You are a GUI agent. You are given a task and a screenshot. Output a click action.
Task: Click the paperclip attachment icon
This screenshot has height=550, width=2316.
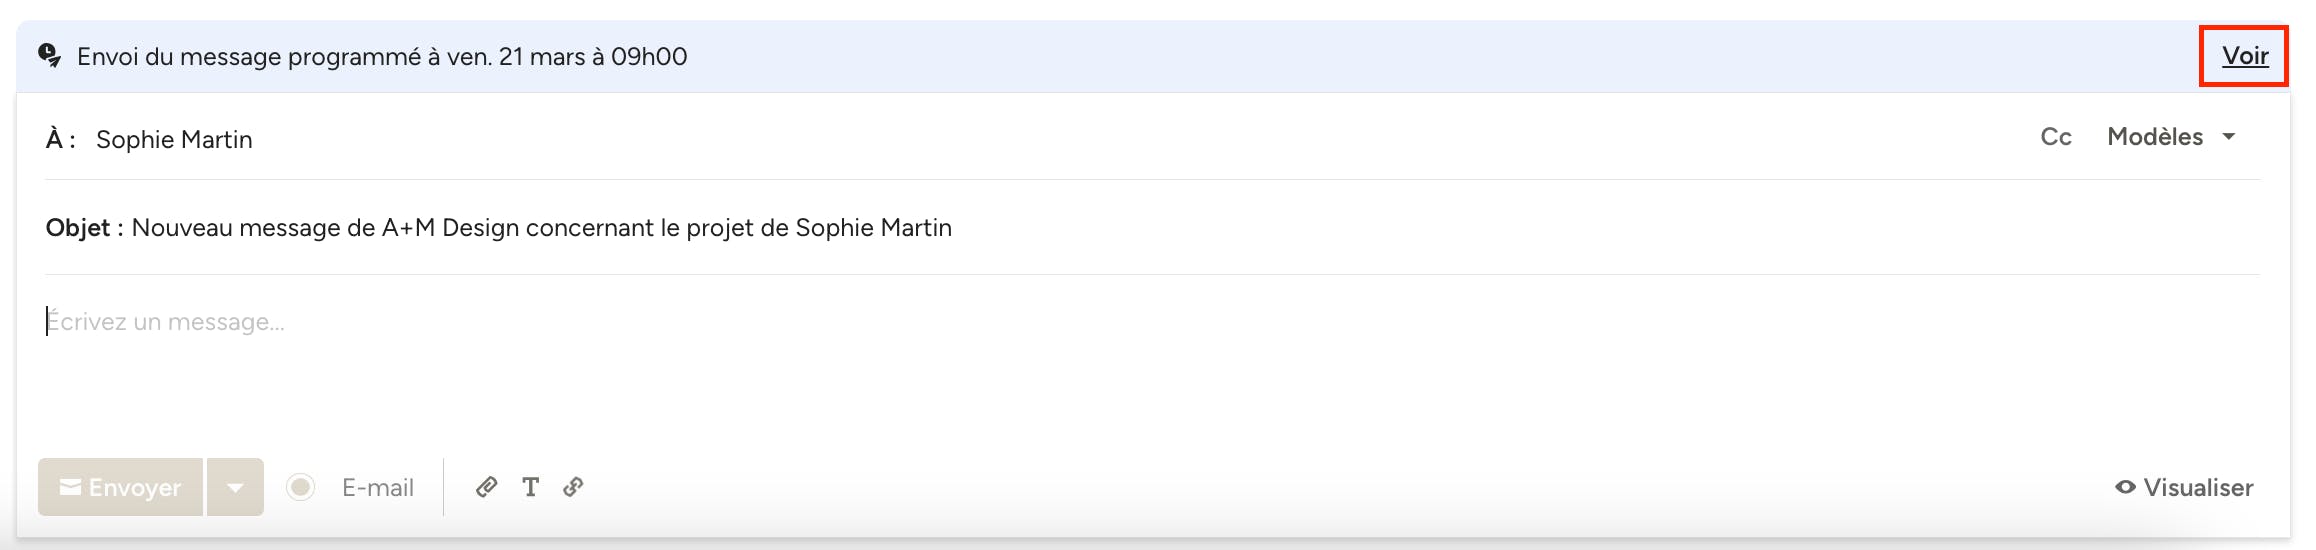(x=487, y=487)
